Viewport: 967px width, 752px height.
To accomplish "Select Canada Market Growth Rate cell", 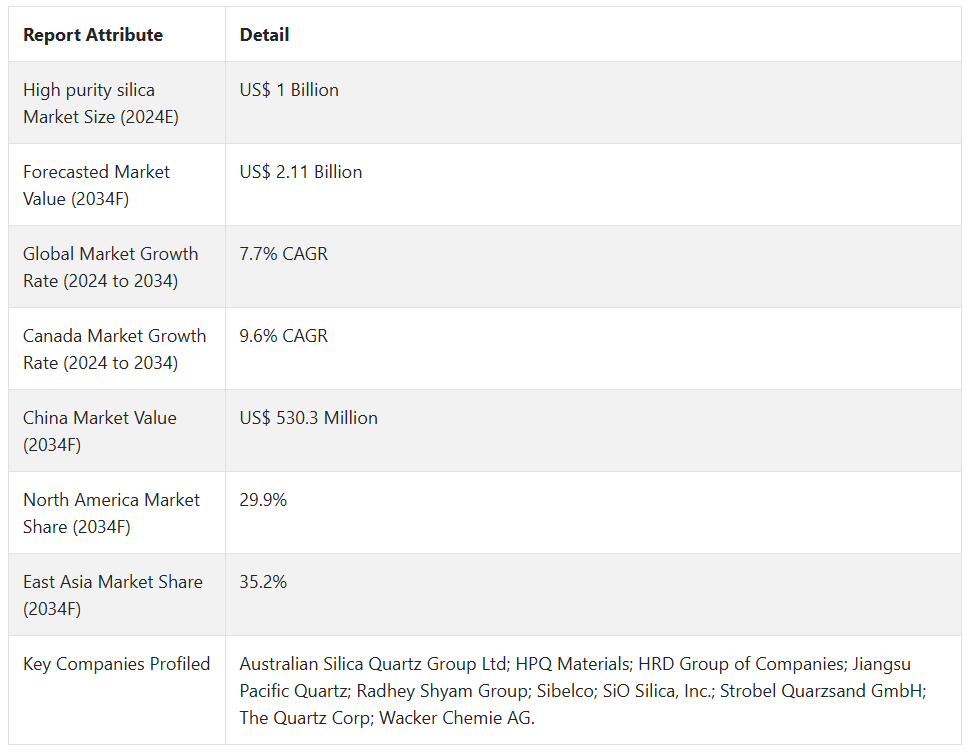I will tap(114, 349).
